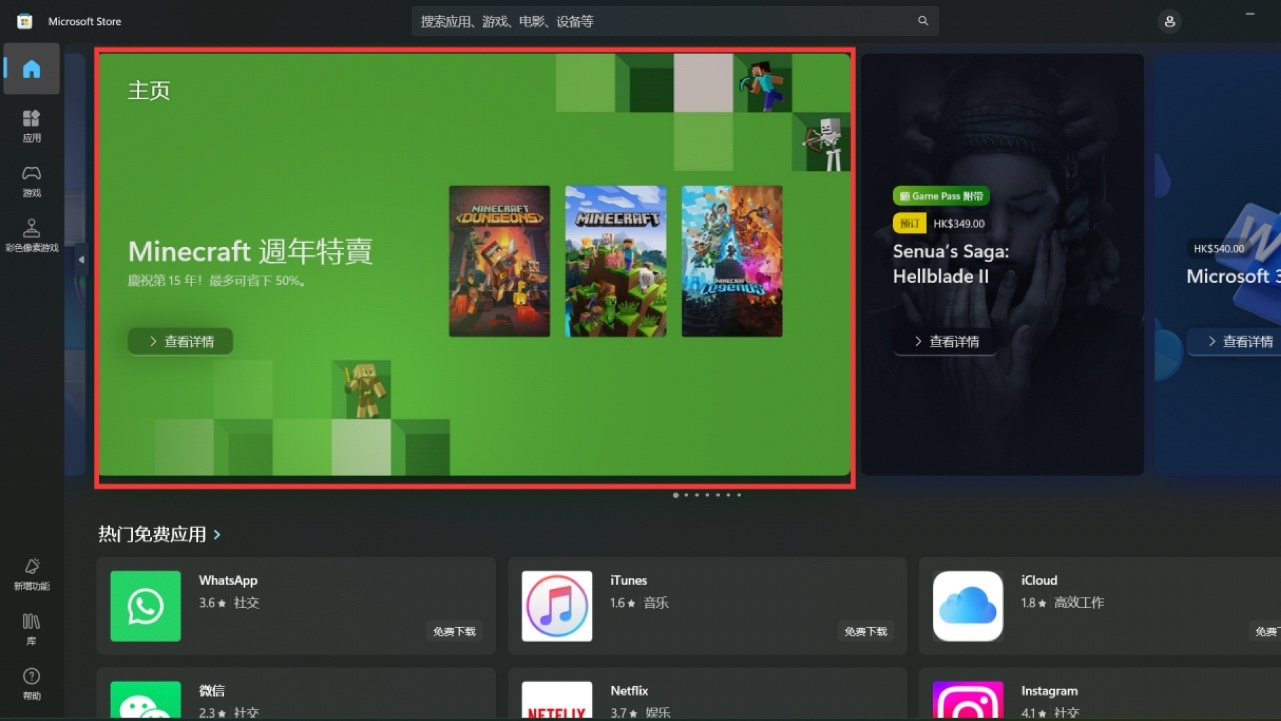Minimize the Microsoft Store window

pos(1250,14)
